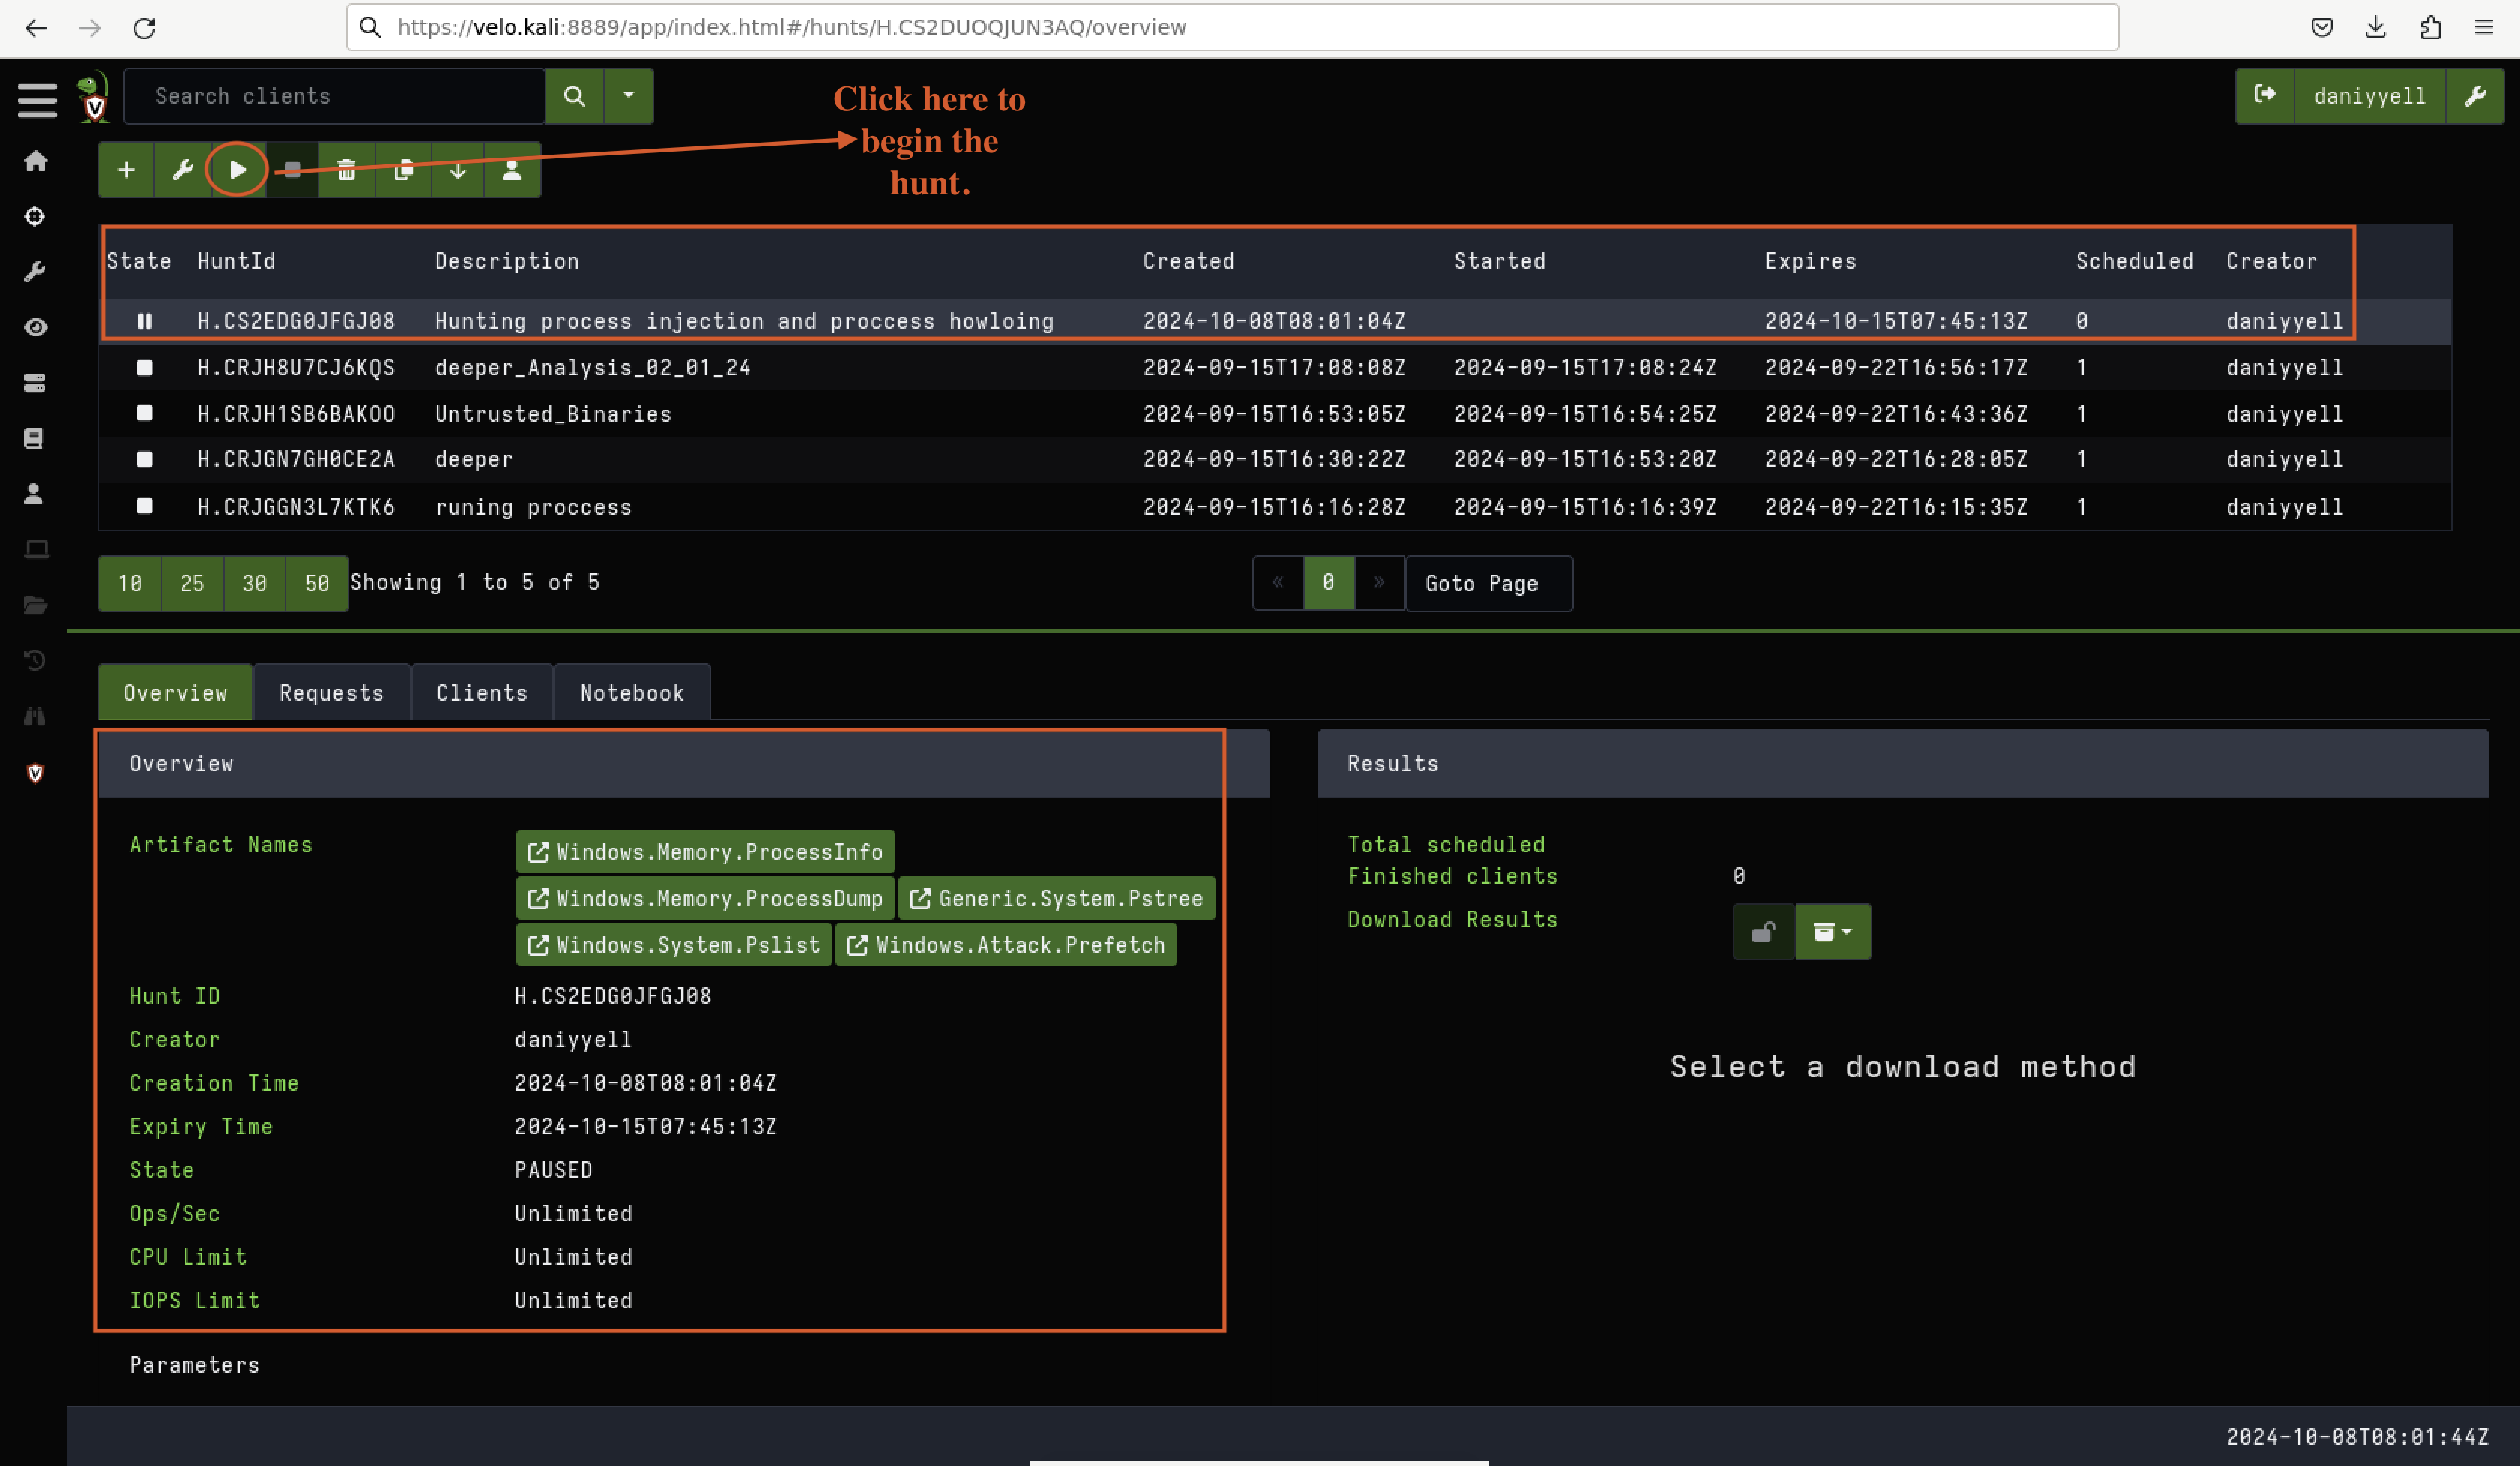This screenshot has height=1466, width=2520.
Task: Click the Created column header
Action: click(1189, 261)
